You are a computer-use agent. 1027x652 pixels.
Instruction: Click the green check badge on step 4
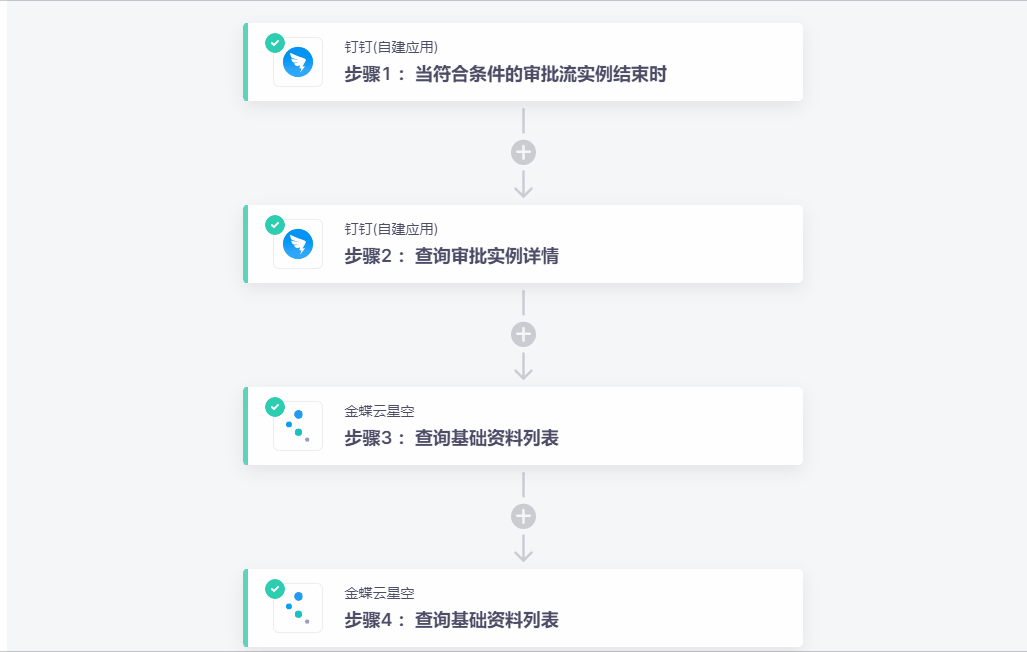click(275, 589)
